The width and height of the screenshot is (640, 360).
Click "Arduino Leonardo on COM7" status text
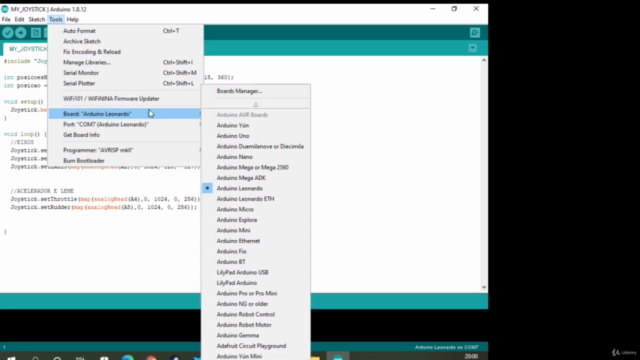(x=447, y=347)
